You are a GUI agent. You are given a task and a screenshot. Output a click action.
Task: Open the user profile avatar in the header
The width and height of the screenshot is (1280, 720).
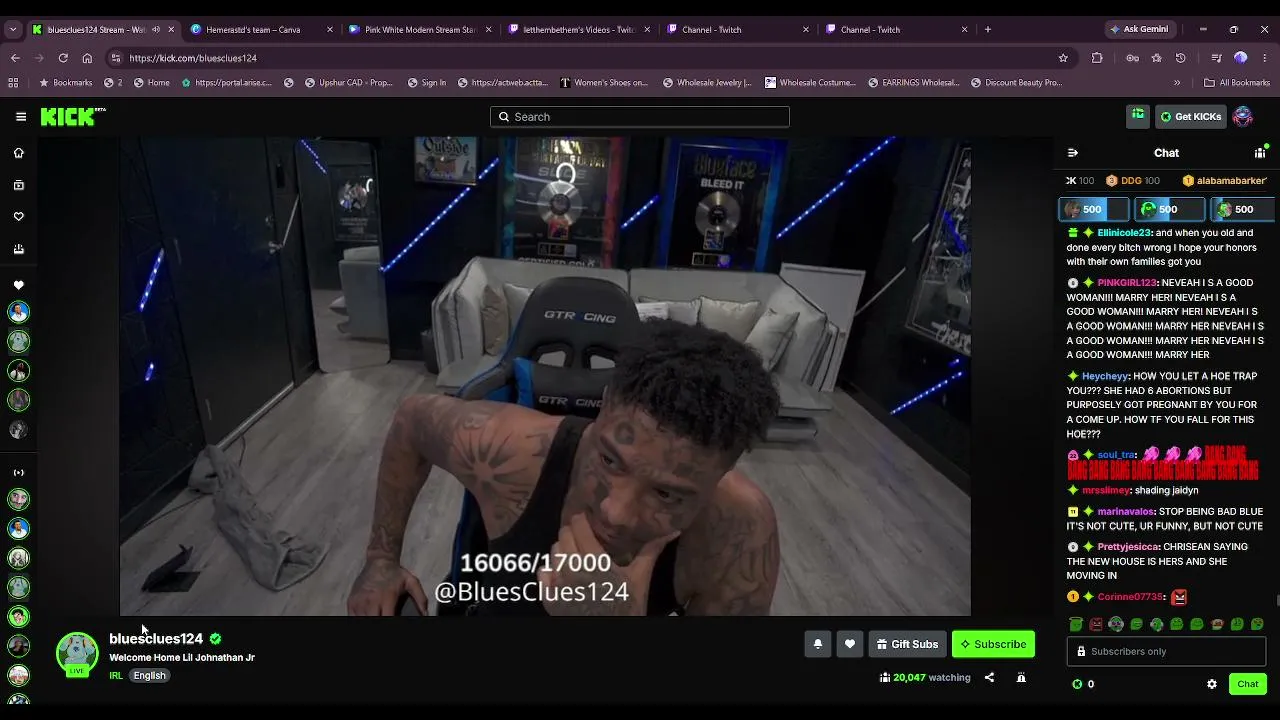tap(1243, 117)
